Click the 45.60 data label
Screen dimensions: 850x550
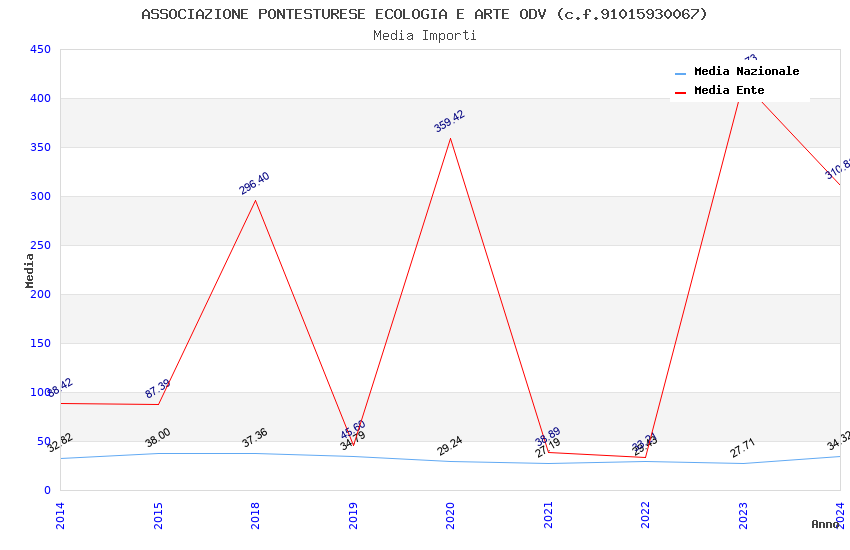coord(353,429)
